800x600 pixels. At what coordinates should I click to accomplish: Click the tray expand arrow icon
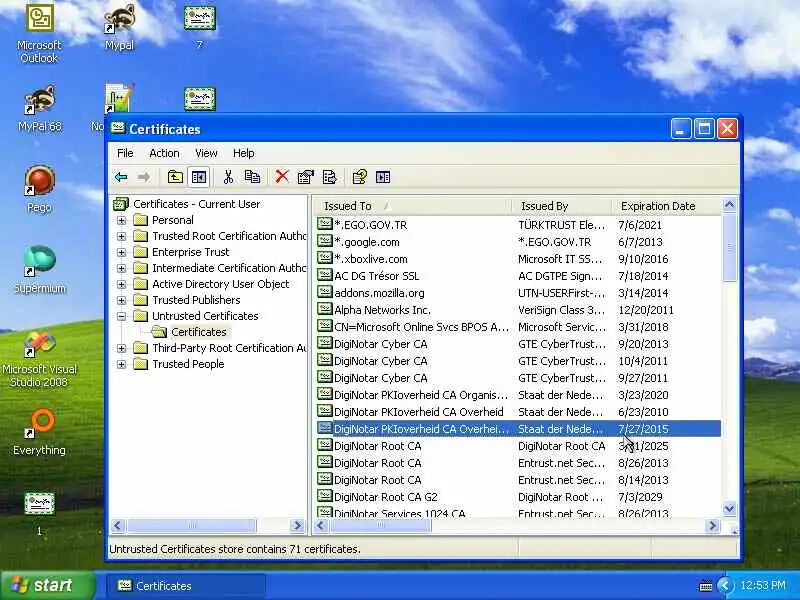pyautogui.click(x=724, y=585)
